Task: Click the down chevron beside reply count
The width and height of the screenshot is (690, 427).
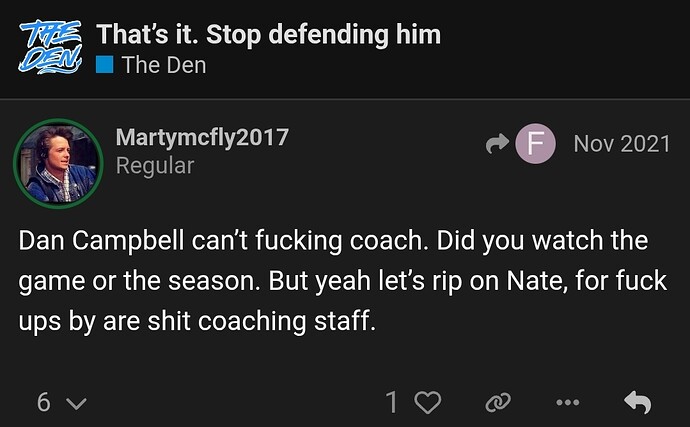Action: click(76, 404)
